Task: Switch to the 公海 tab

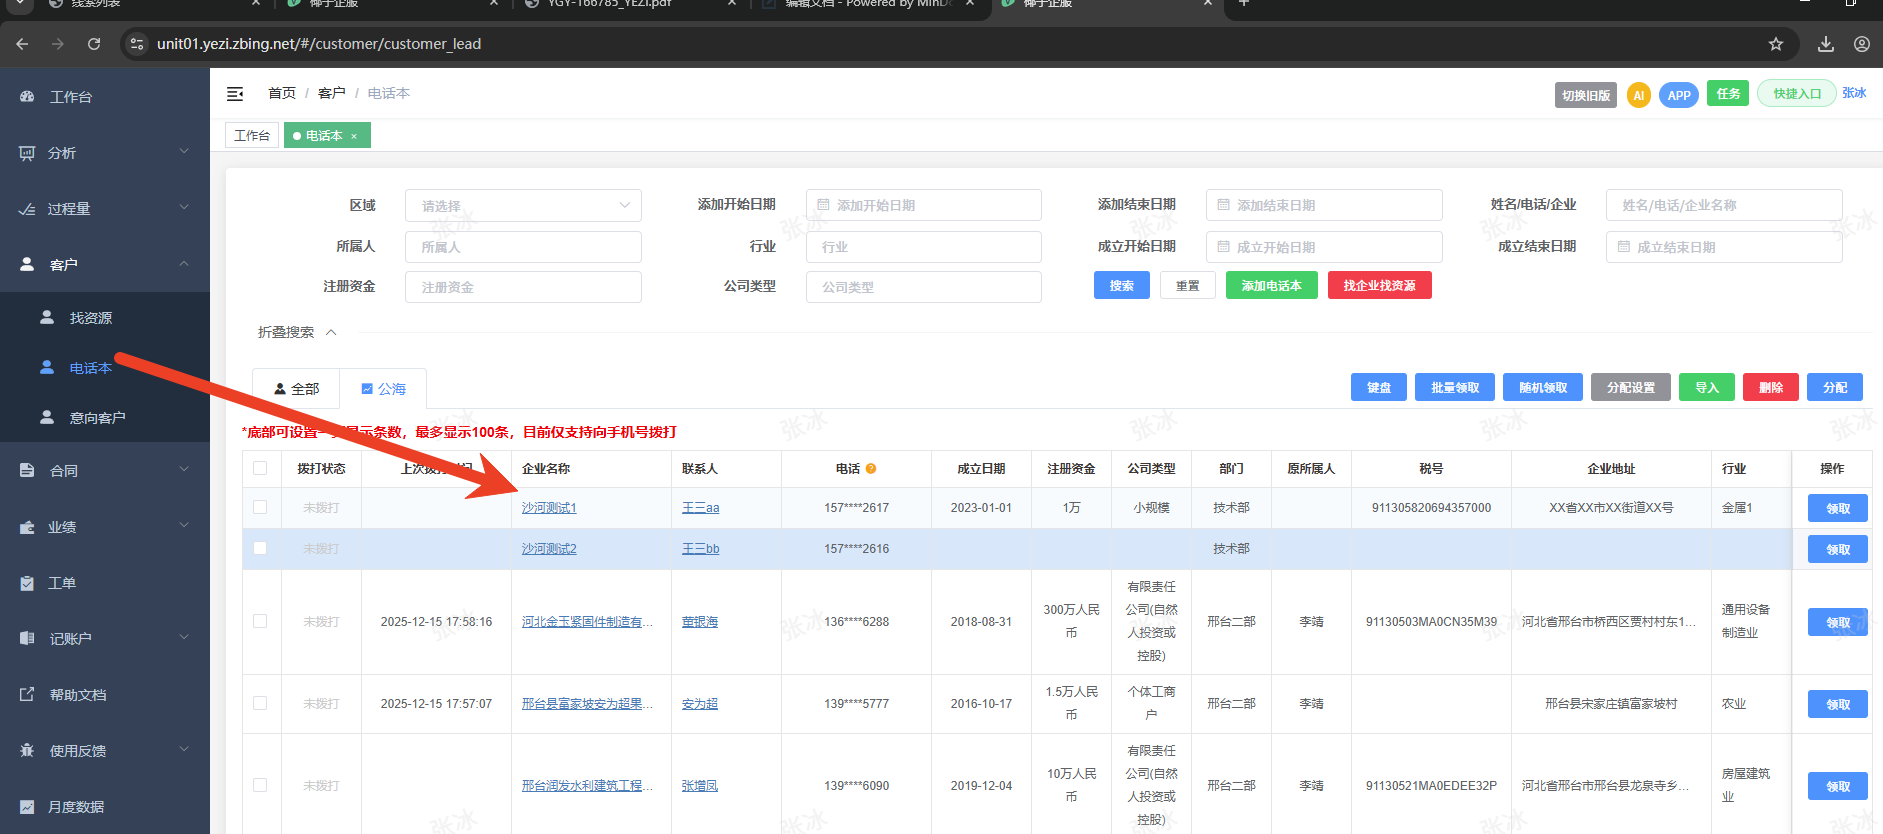Action: [383, 389]
